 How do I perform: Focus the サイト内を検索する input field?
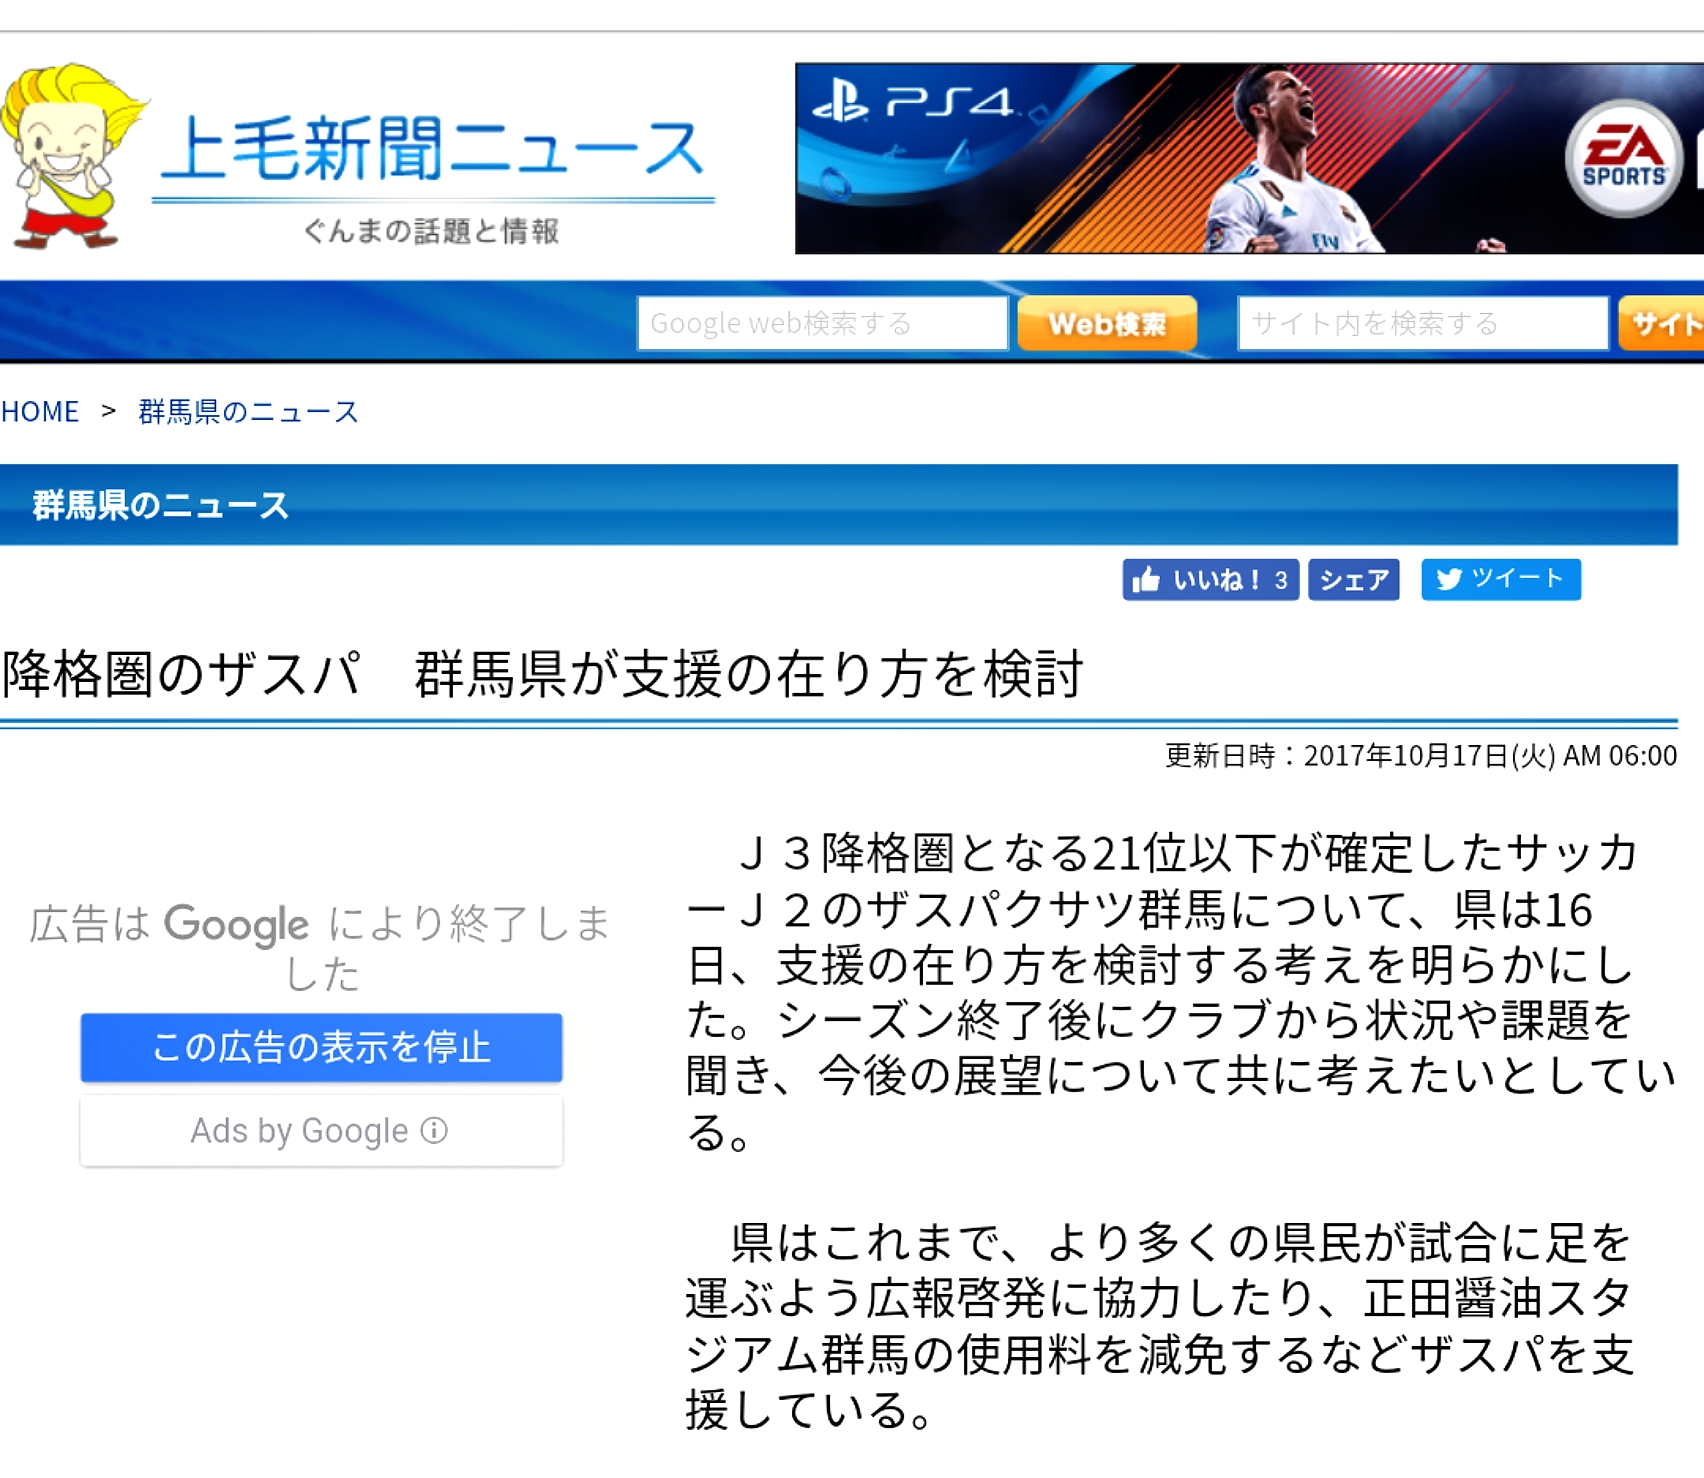1421,323
